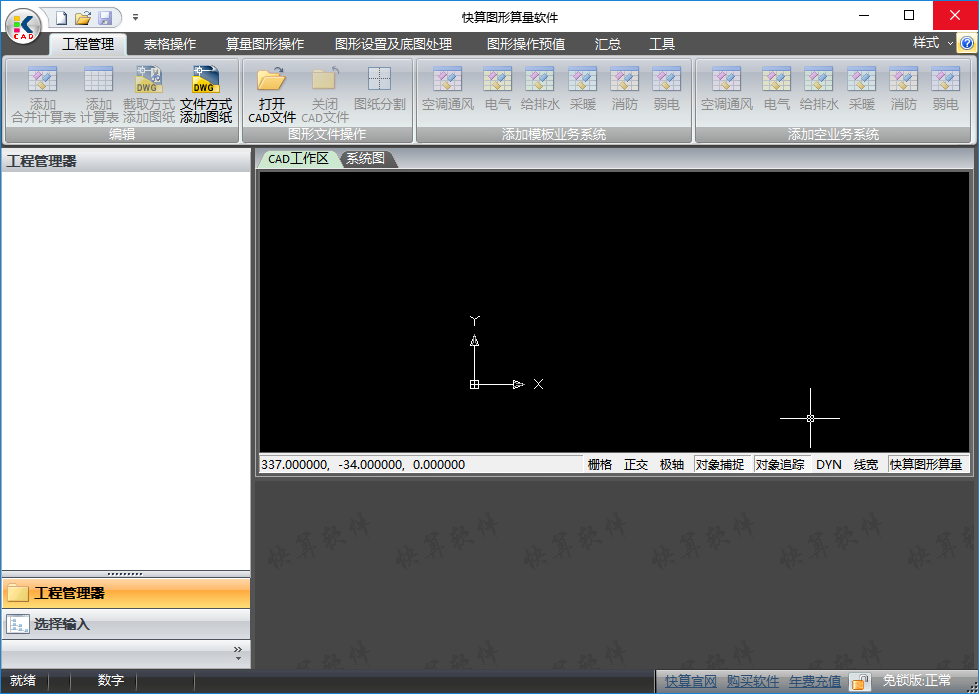Expand the quick access toolbar customize arrow
The image size is (979, 694).
[x=136, y=18]
